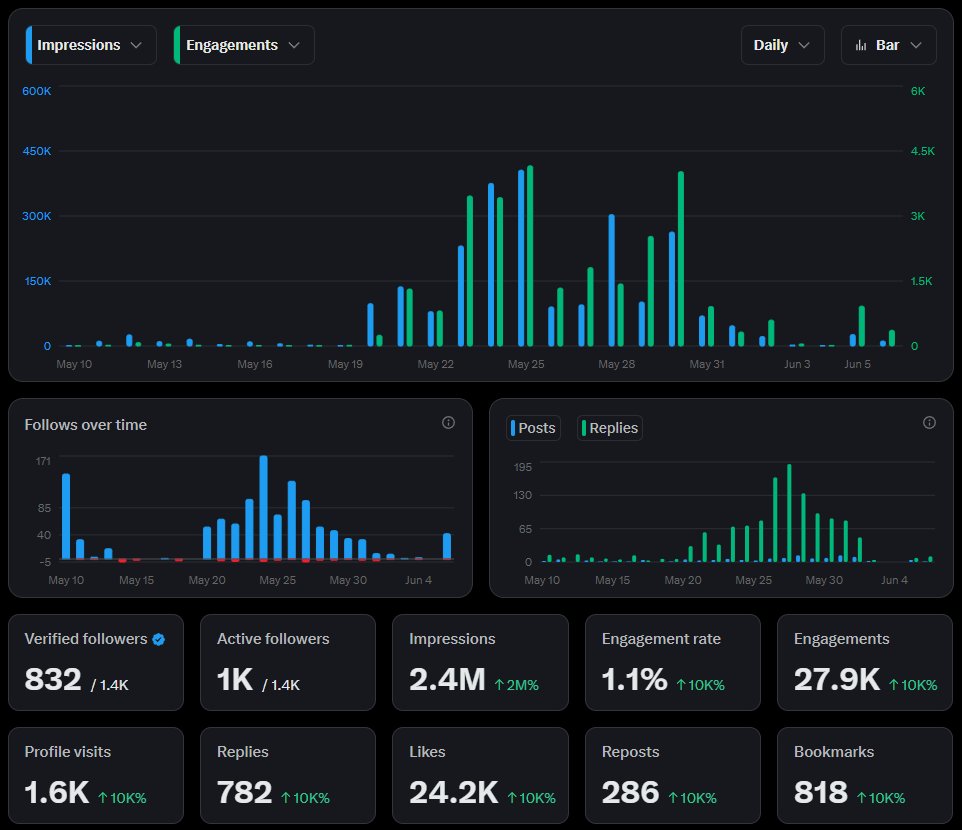The image size is (962, 830).
Task: Select the Active followers card
Action: (288, 663)
